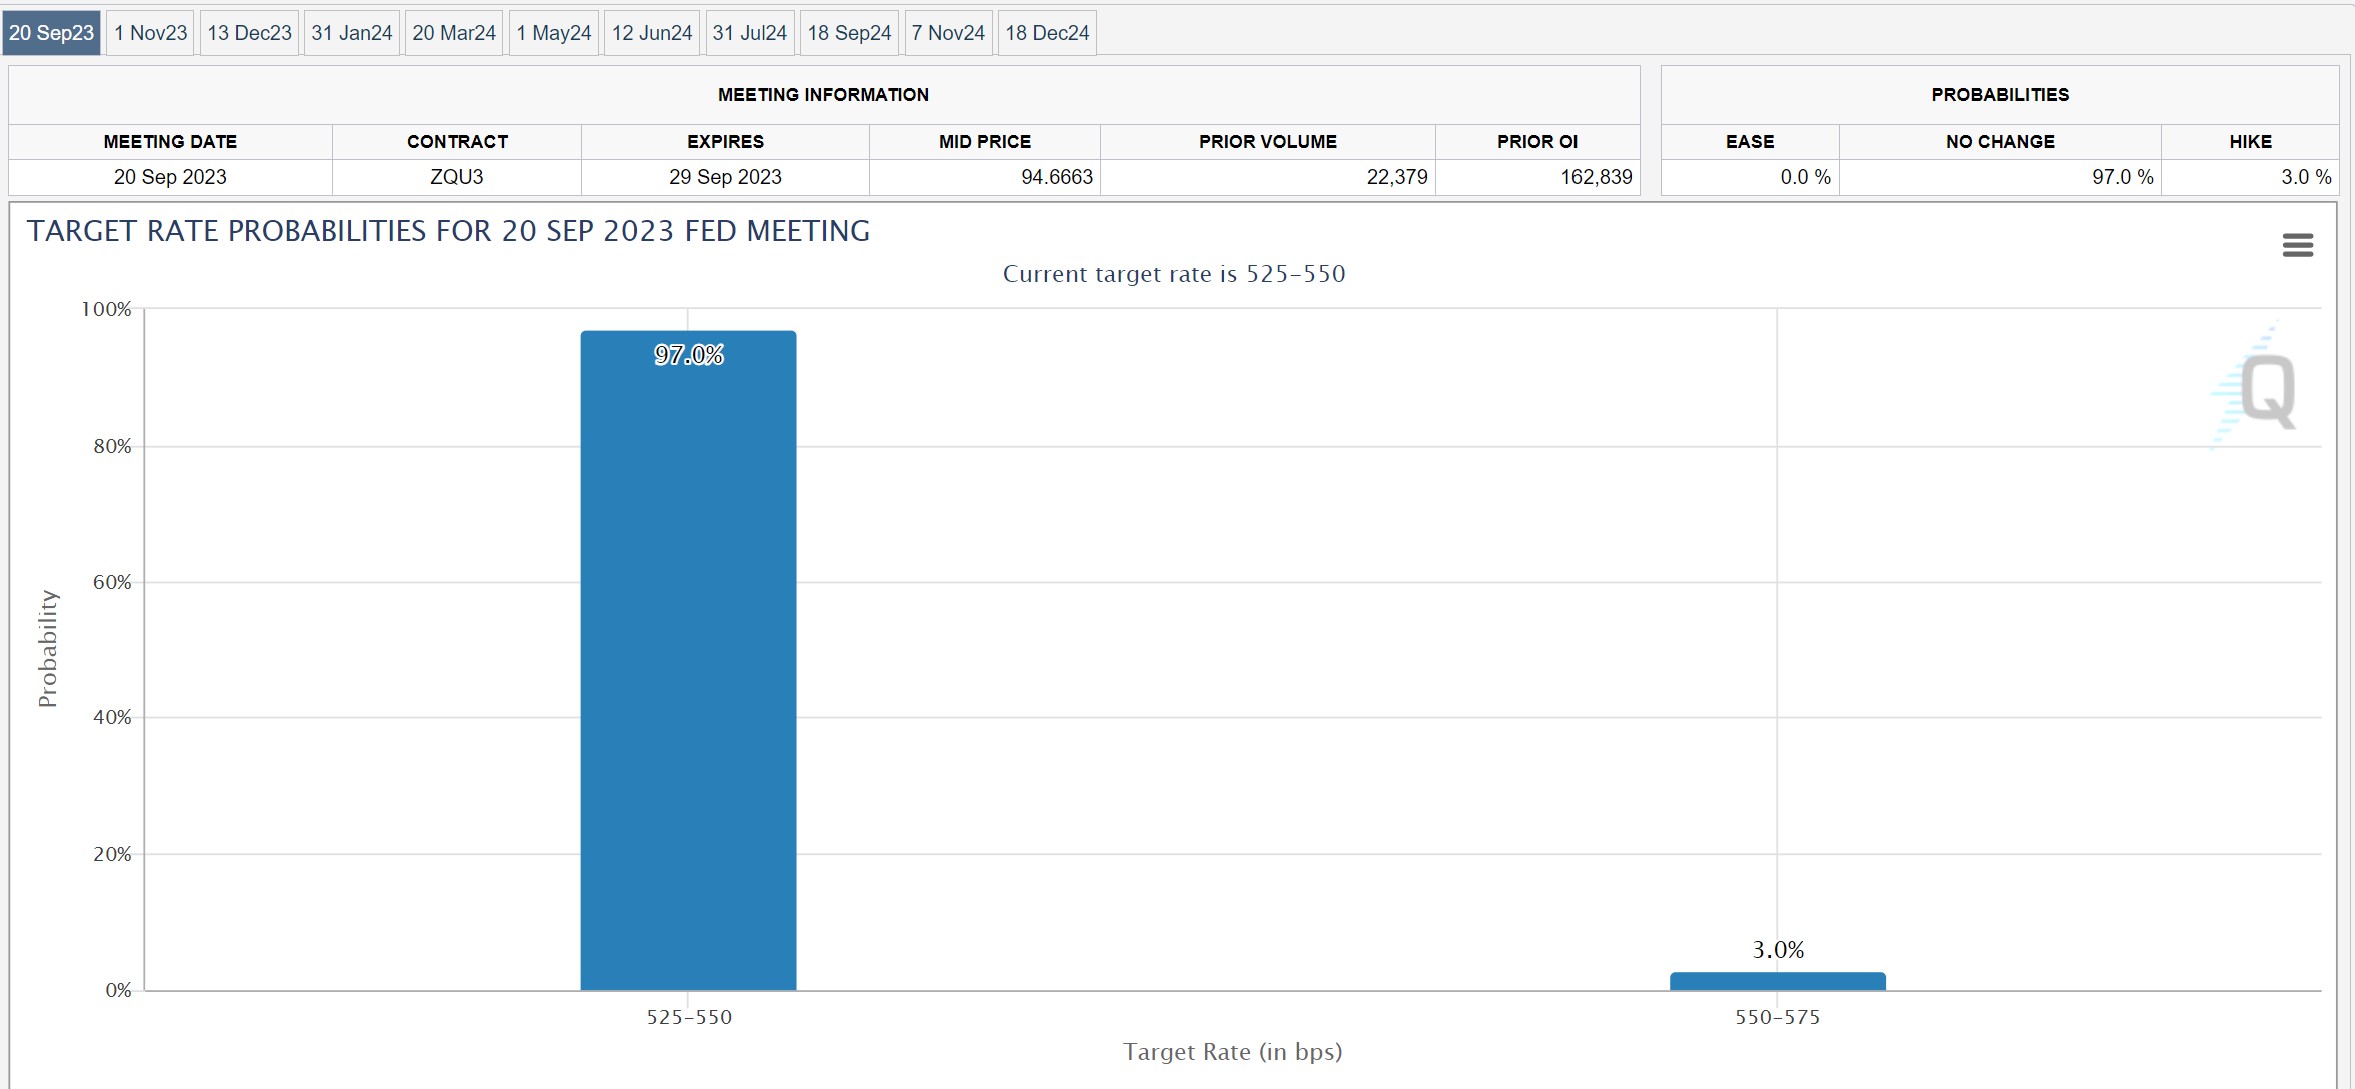Select the 20 Mar24 meeting tab
2355x1089 pixels.
coord(453,33)
